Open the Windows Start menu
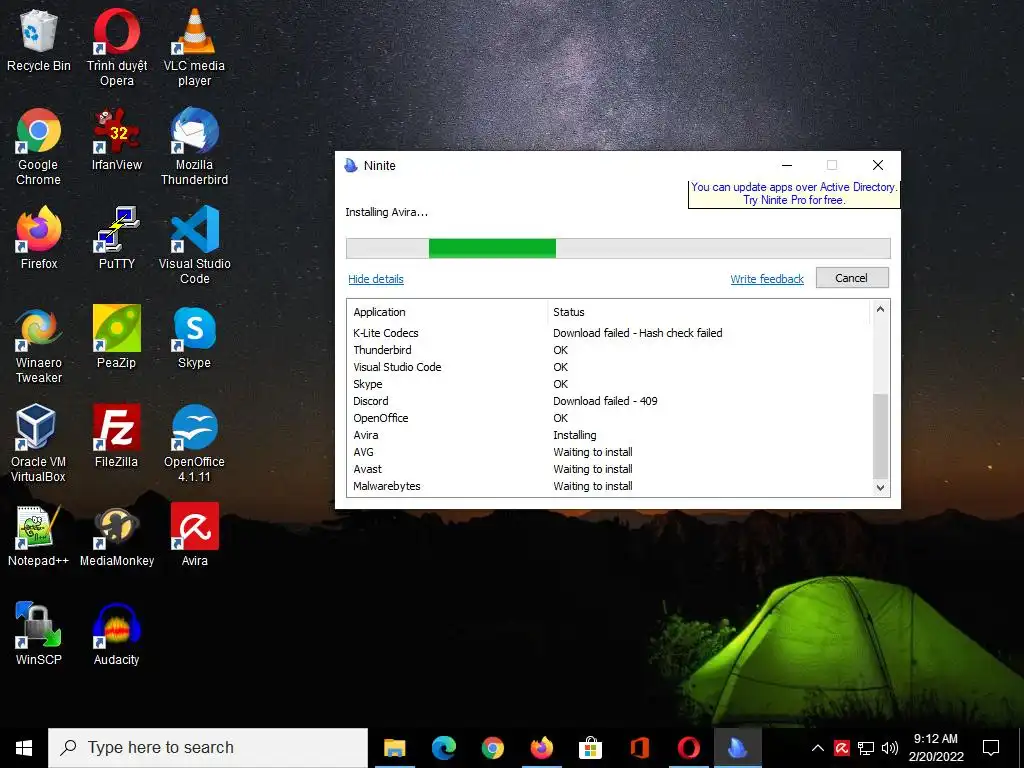Viewport: 1024px width, 768px height. click(24, 748)
